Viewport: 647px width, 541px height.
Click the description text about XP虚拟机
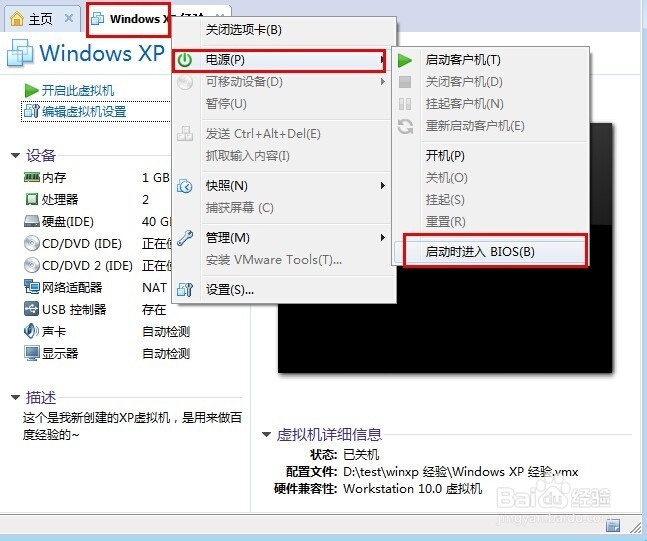pos(132,426)
